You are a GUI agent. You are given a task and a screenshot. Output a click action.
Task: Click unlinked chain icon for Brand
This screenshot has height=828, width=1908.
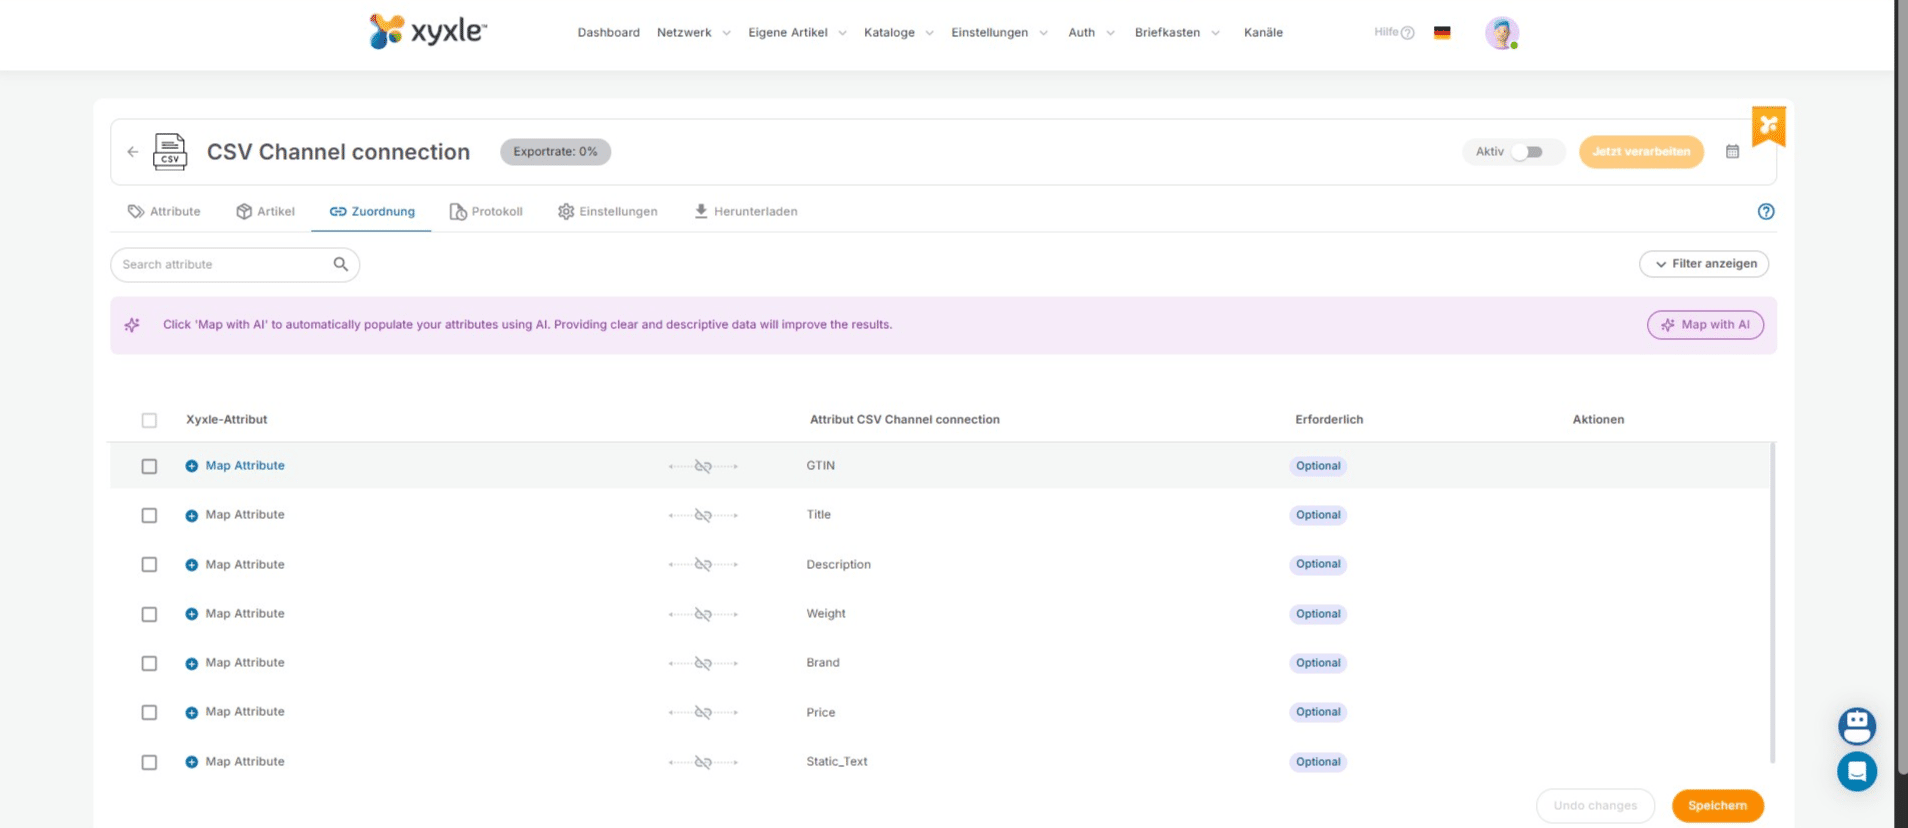[703, 663]
